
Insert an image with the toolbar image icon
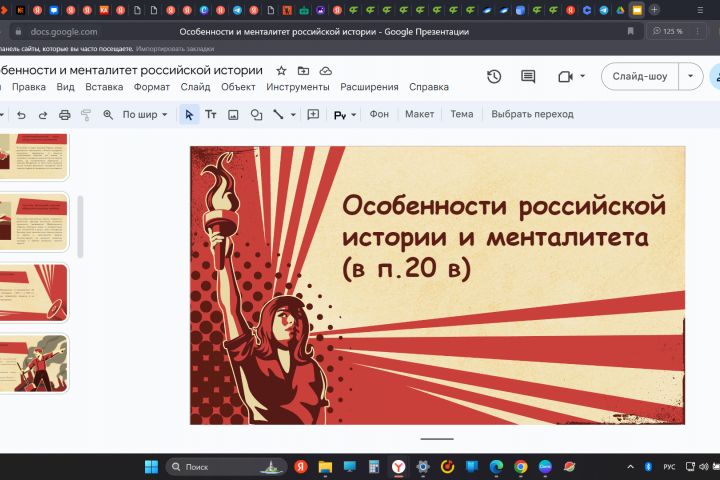point(233,115)
